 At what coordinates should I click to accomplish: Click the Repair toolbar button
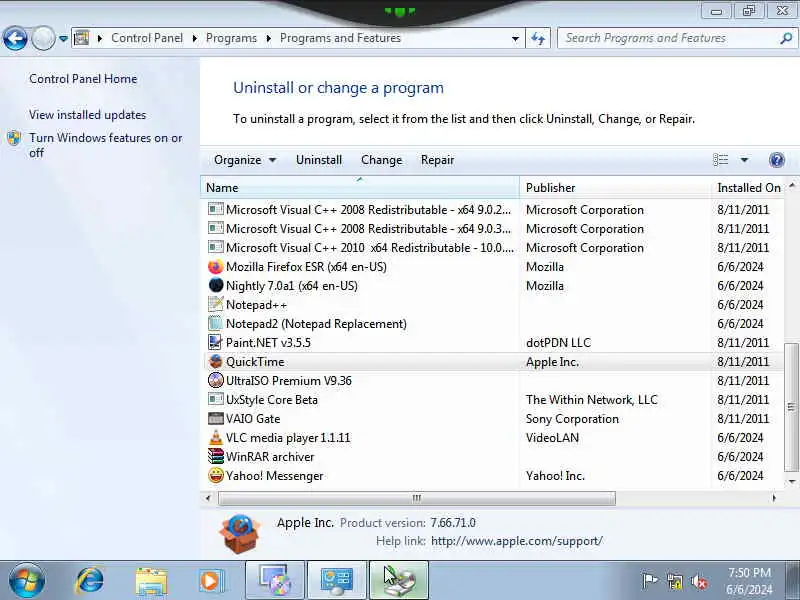pos(437,160)
